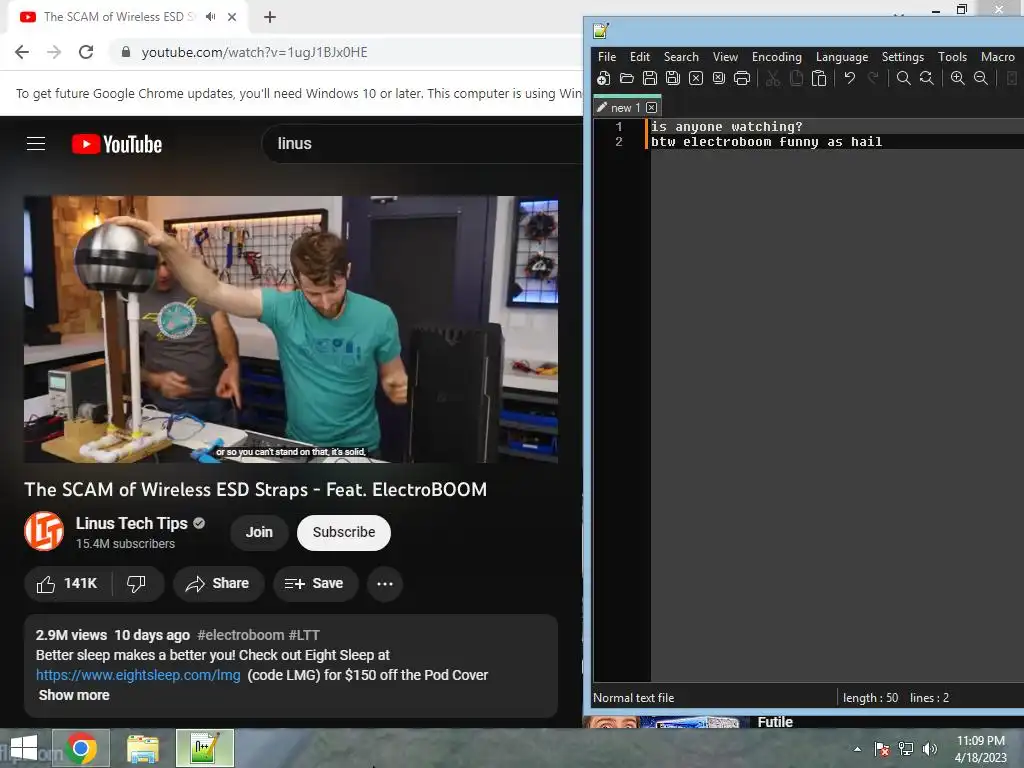Reload the YouTube page in Chrome
The width and height of the screenshot is (1024, 768).
click(86, 52)
